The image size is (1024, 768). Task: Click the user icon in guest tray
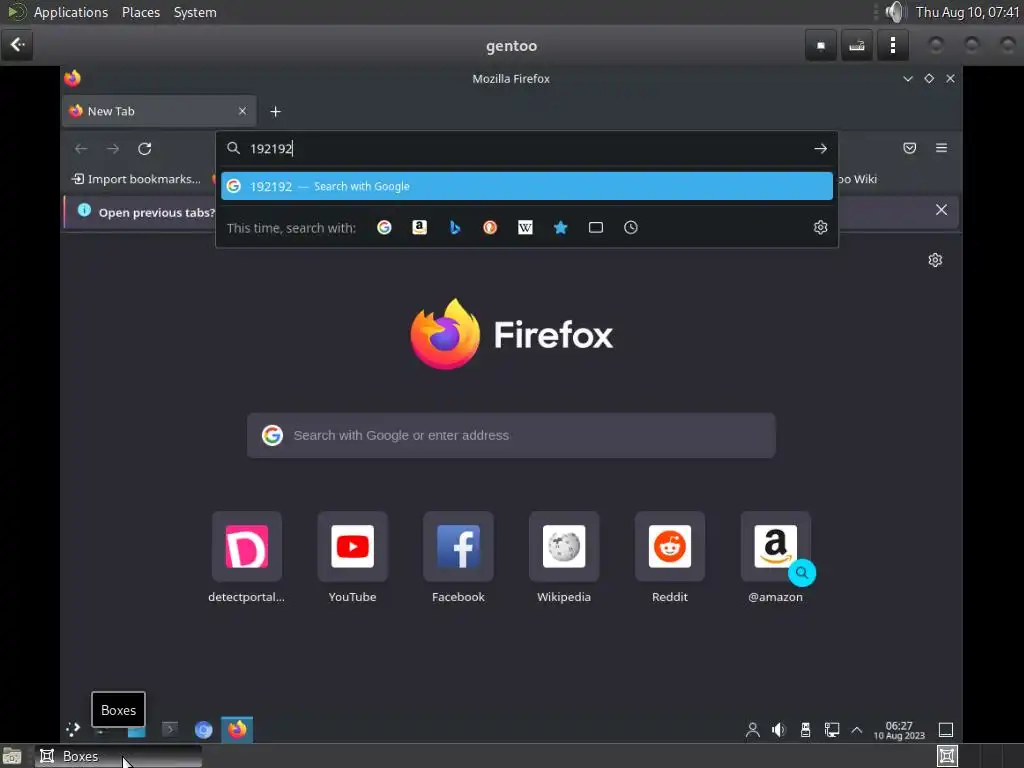click(x=752, y=729)
